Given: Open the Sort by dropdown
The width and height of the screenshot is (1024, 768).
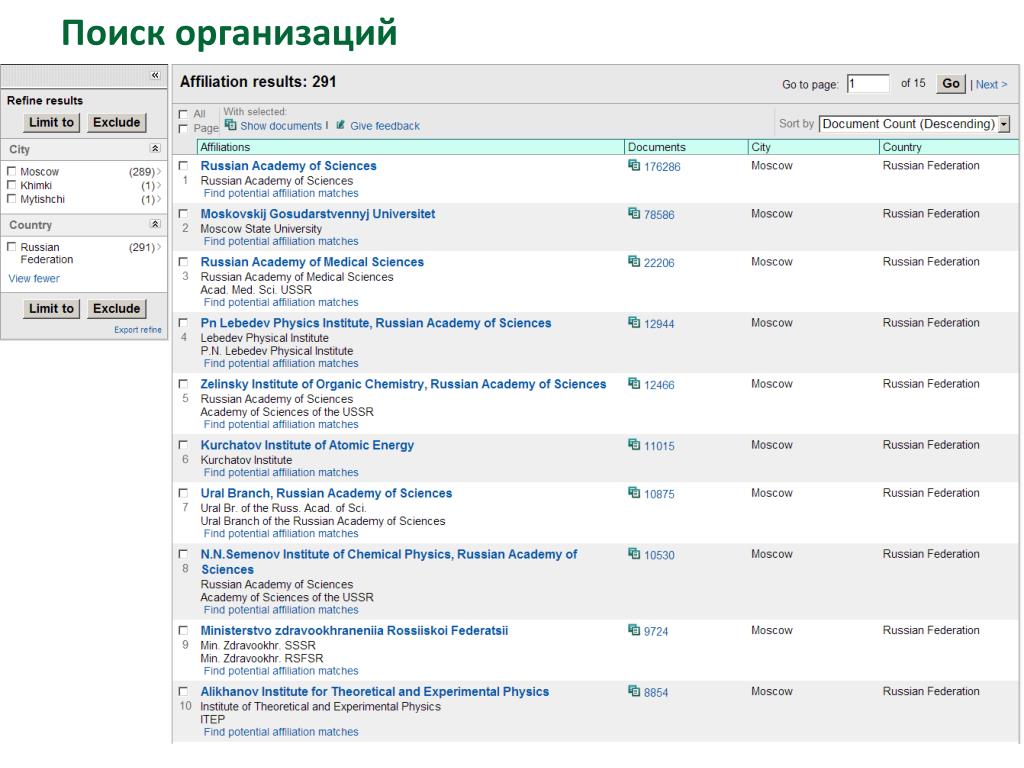Looking at the screenshot, I should pos(914,123).
